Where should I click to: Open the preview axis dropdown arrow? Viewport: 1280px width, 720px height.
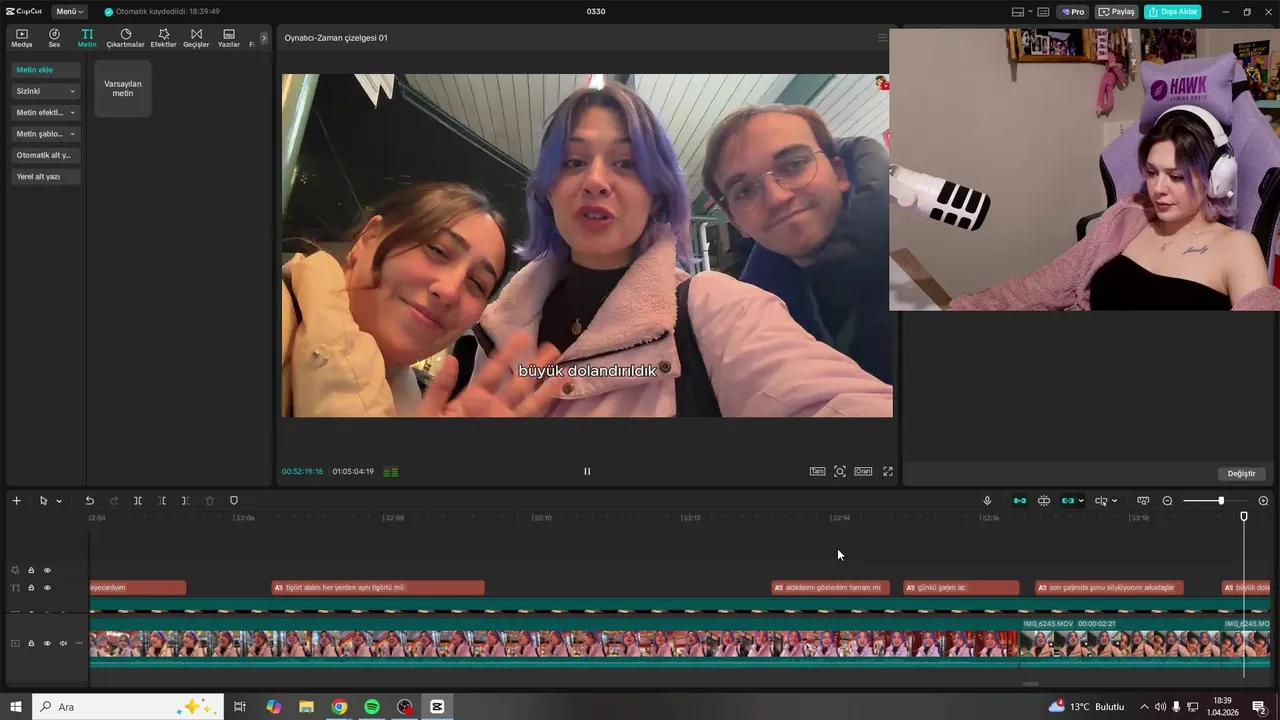(x=1114, y=501)
